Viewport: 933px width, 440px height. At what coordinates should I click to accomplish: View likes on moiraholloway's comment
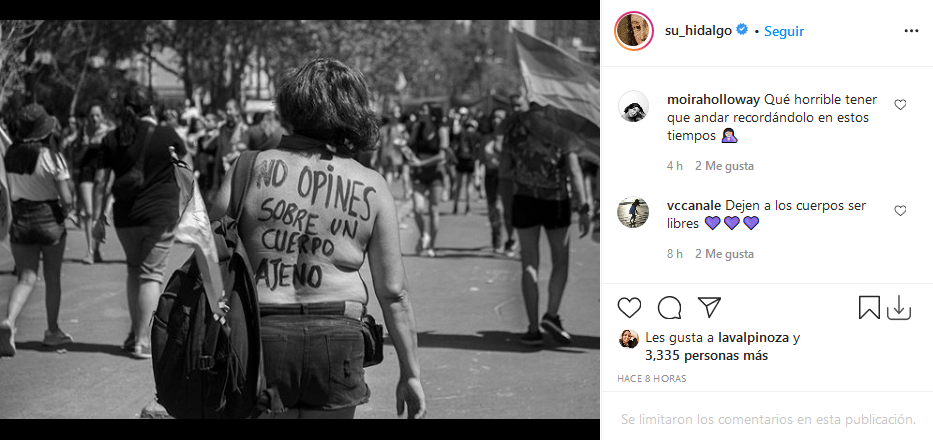724,166
